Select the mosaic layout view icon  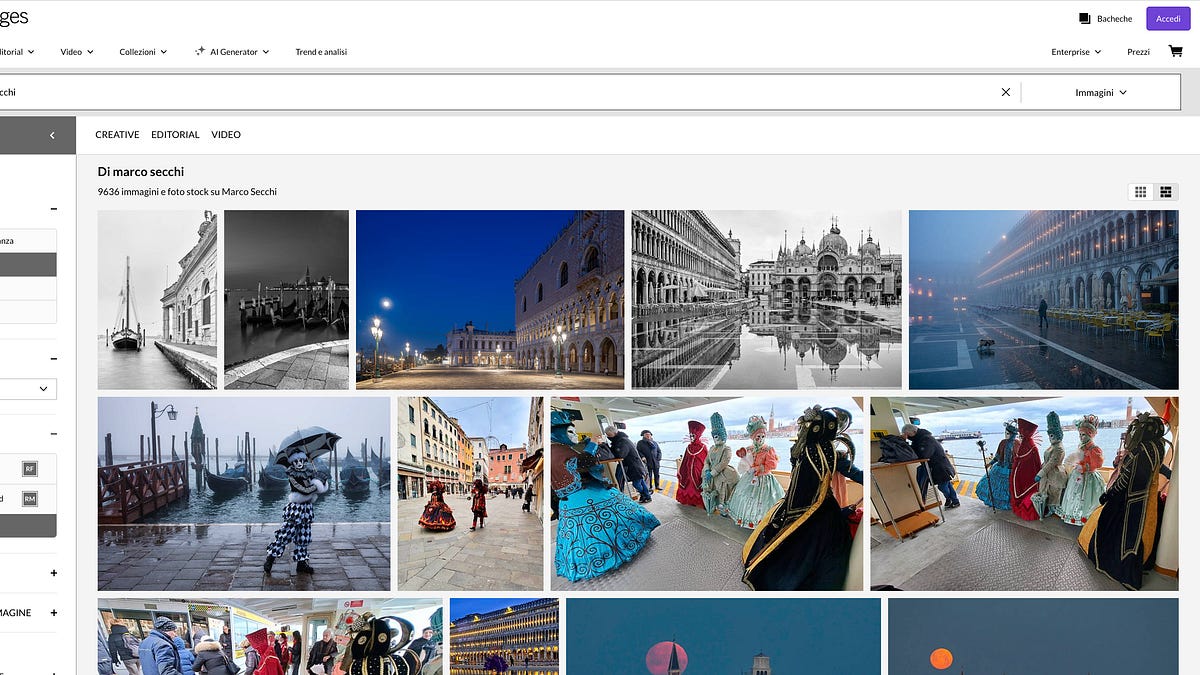(1165, 192)
